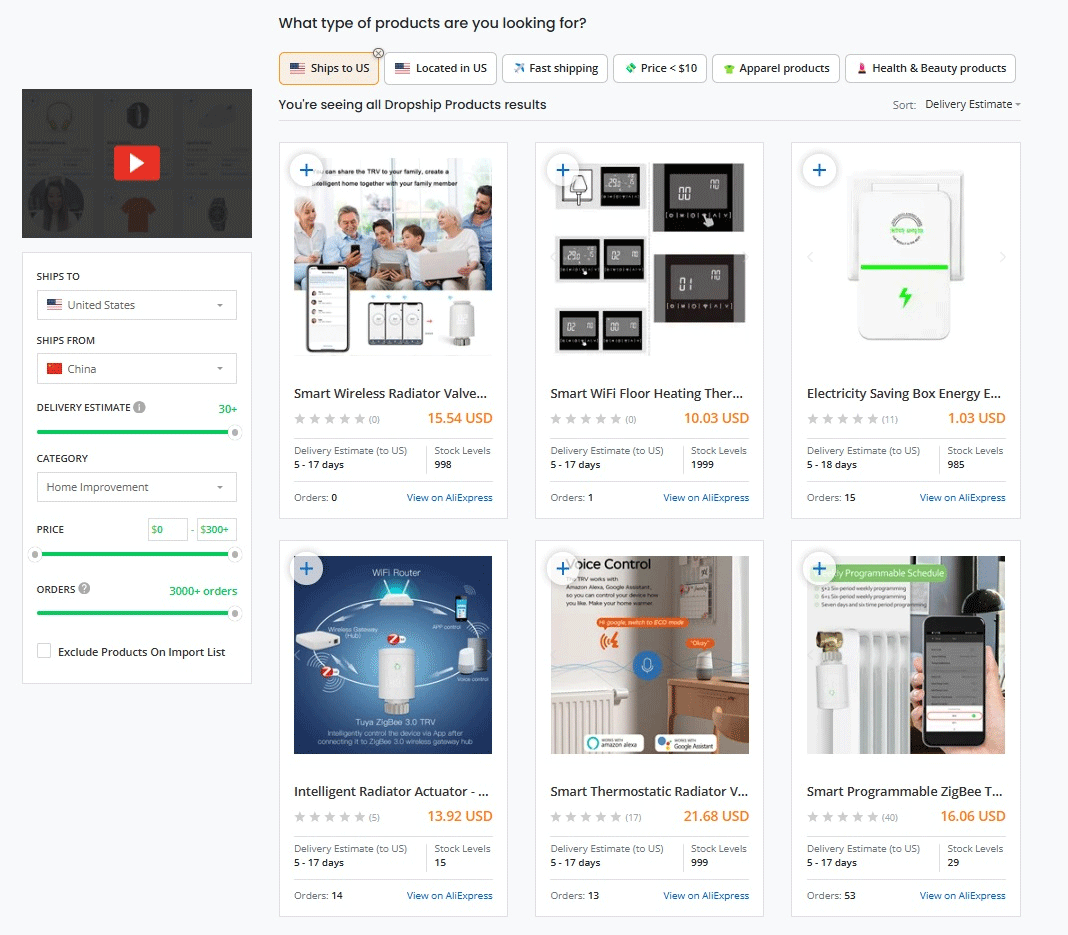Open the Home Improvement category dropdown
The image size is (1068, 935).
136,487
